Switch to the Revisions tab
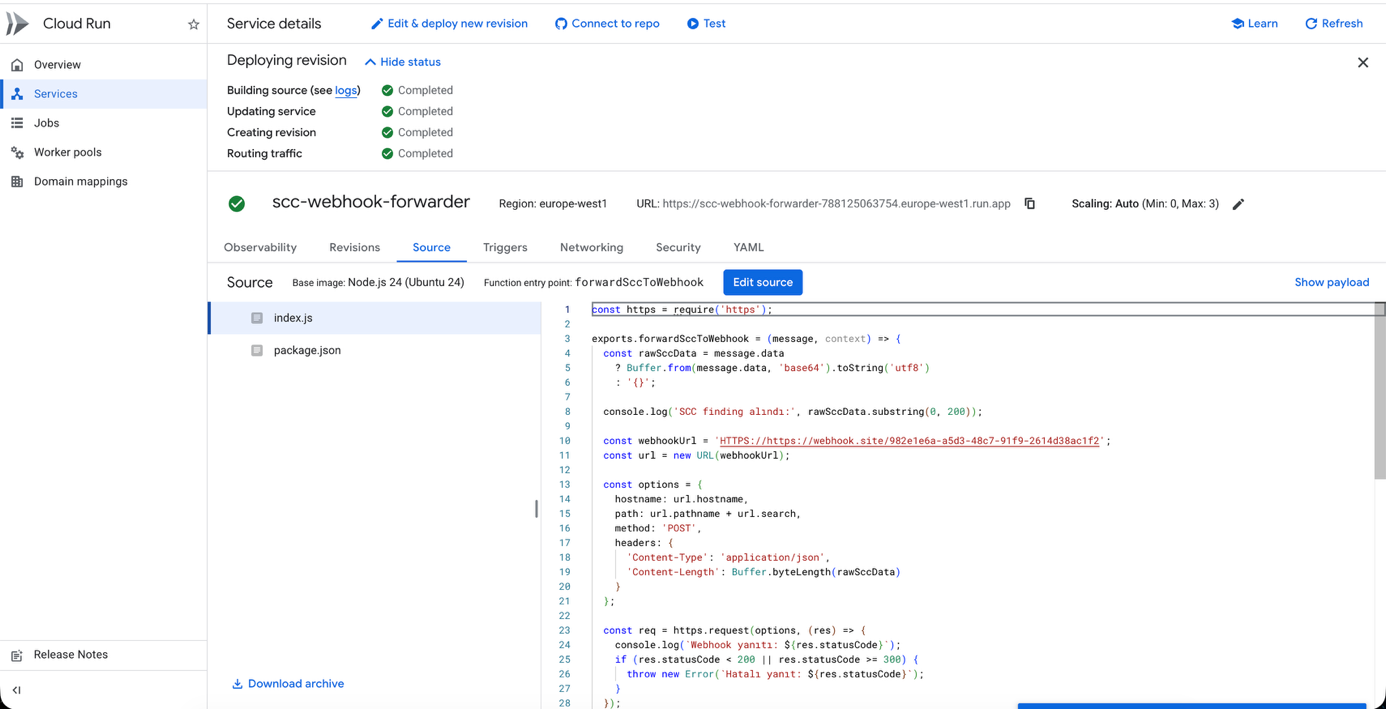 [x=354, y=248]
